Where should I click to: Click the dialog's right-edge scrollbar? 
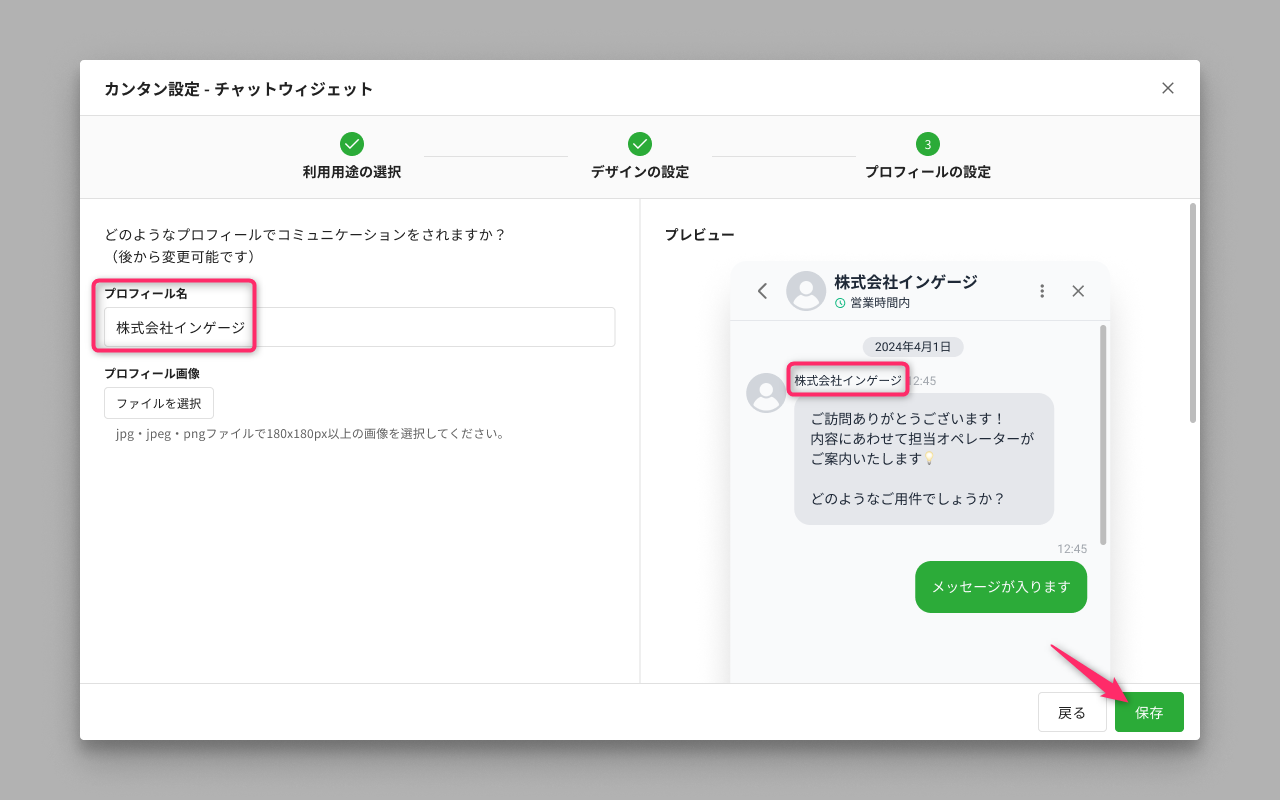(1192, 313)
